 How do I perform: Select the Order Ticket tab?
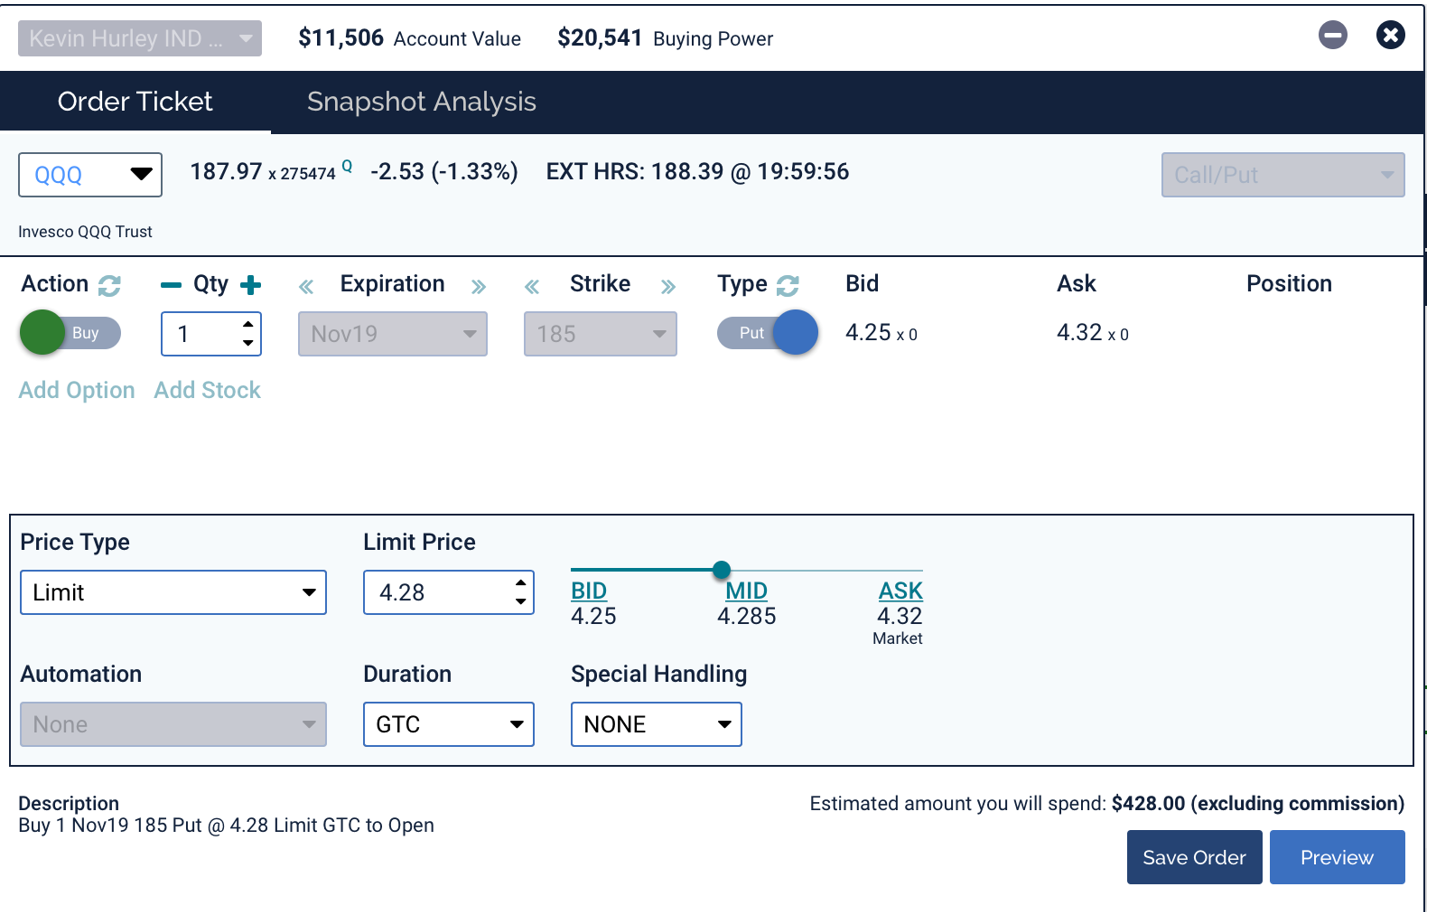pyautogui.click(x=135, y=102)
